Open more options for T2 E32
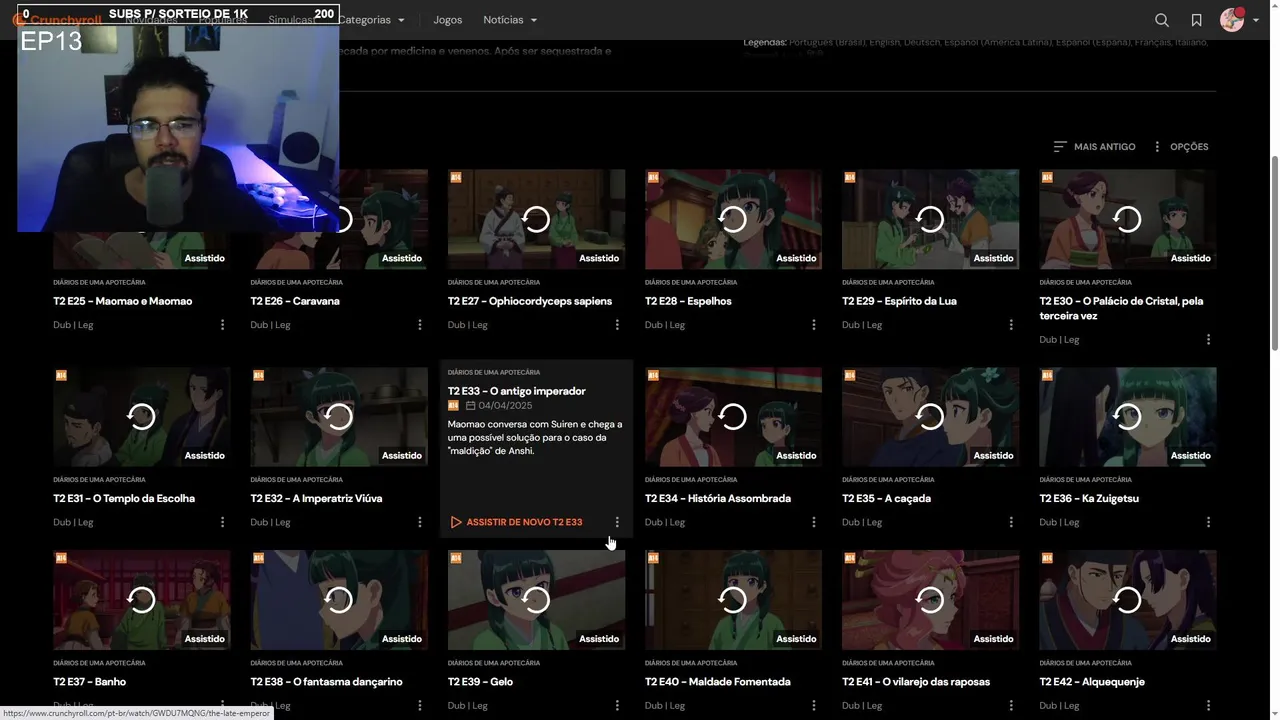Screen dimensions: 1280x720 click(x=419, y=522)
